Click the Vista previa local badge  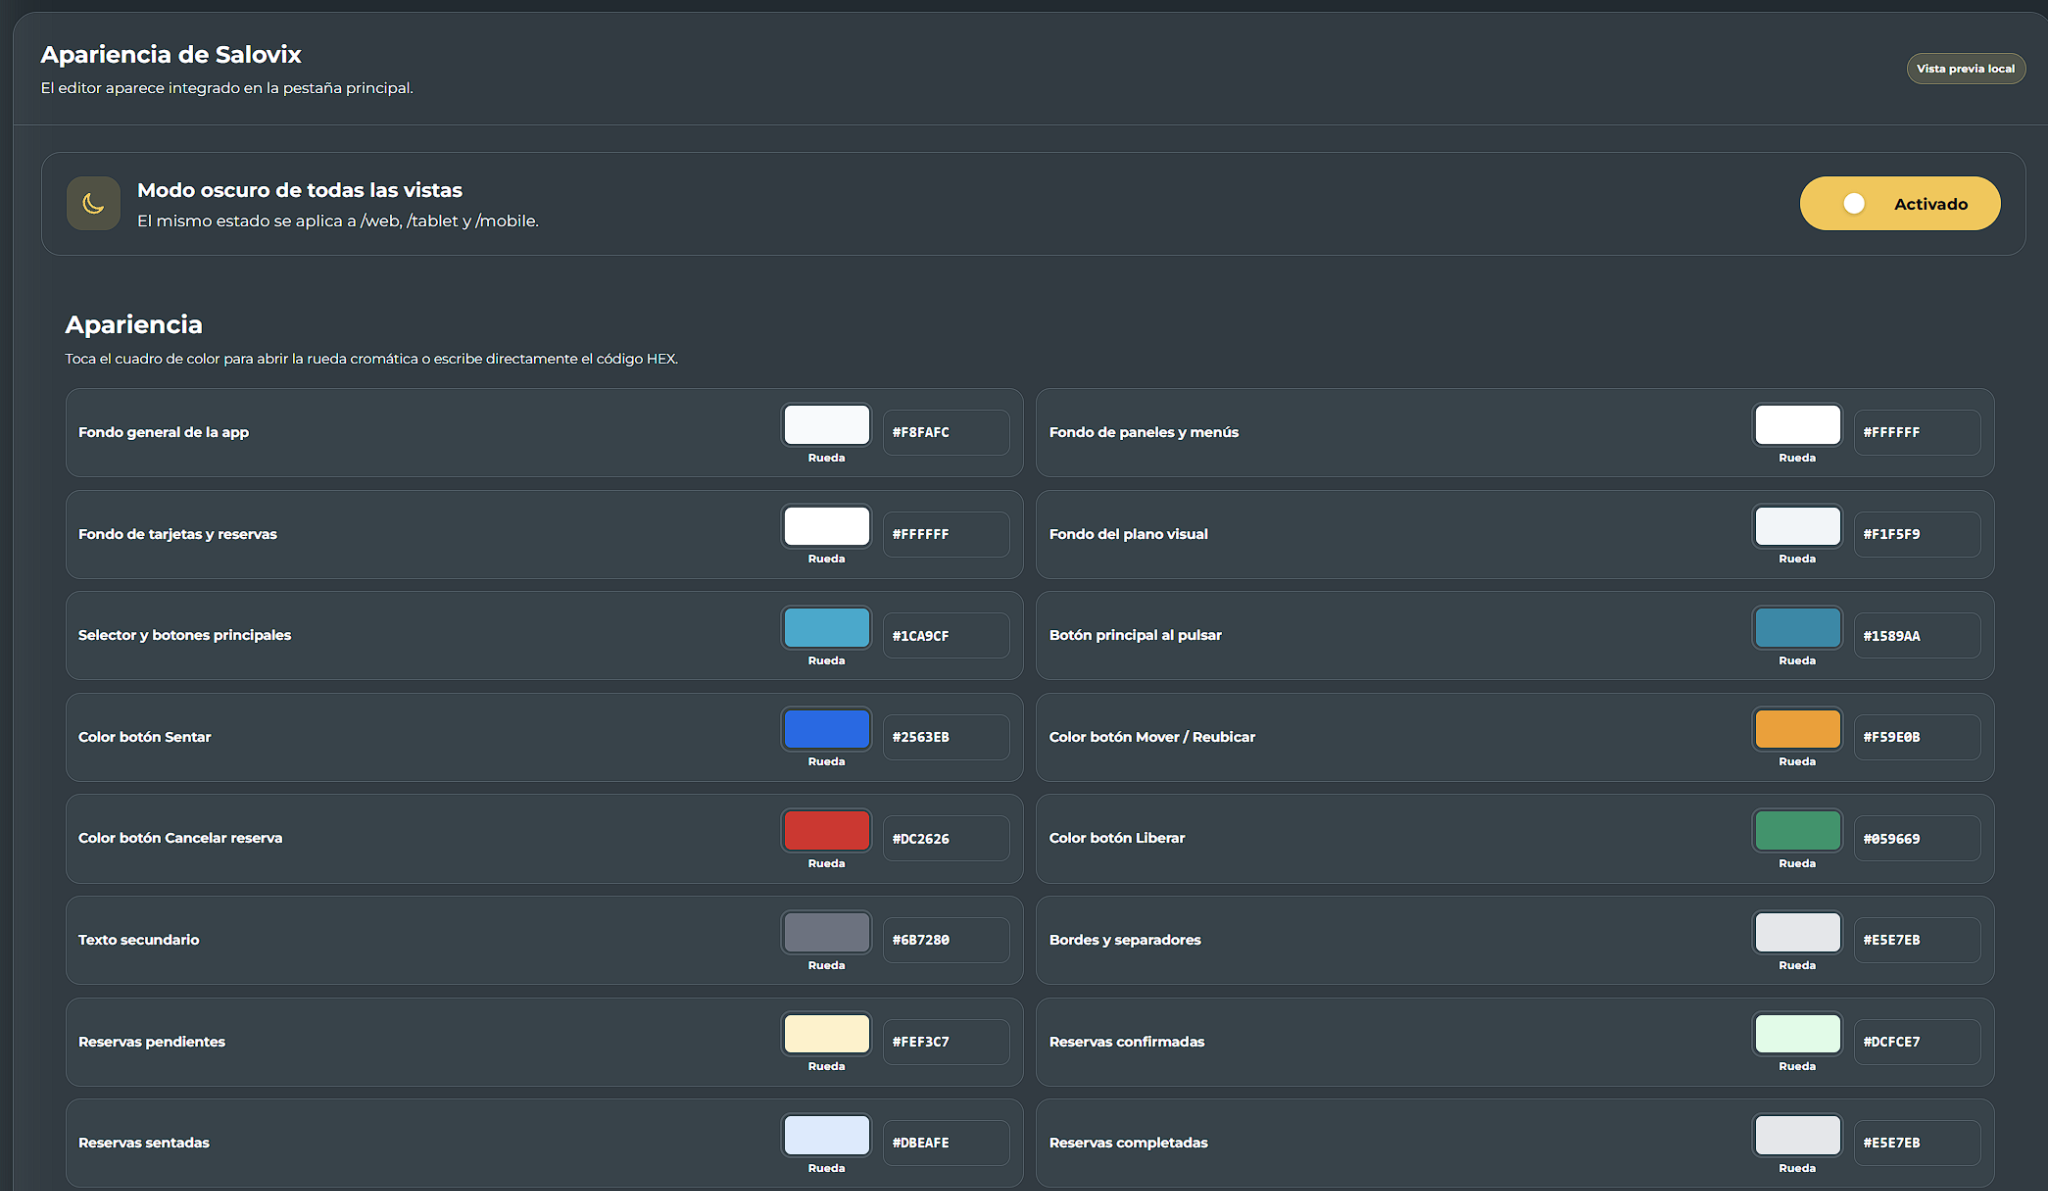click(x=1965, y=68)
